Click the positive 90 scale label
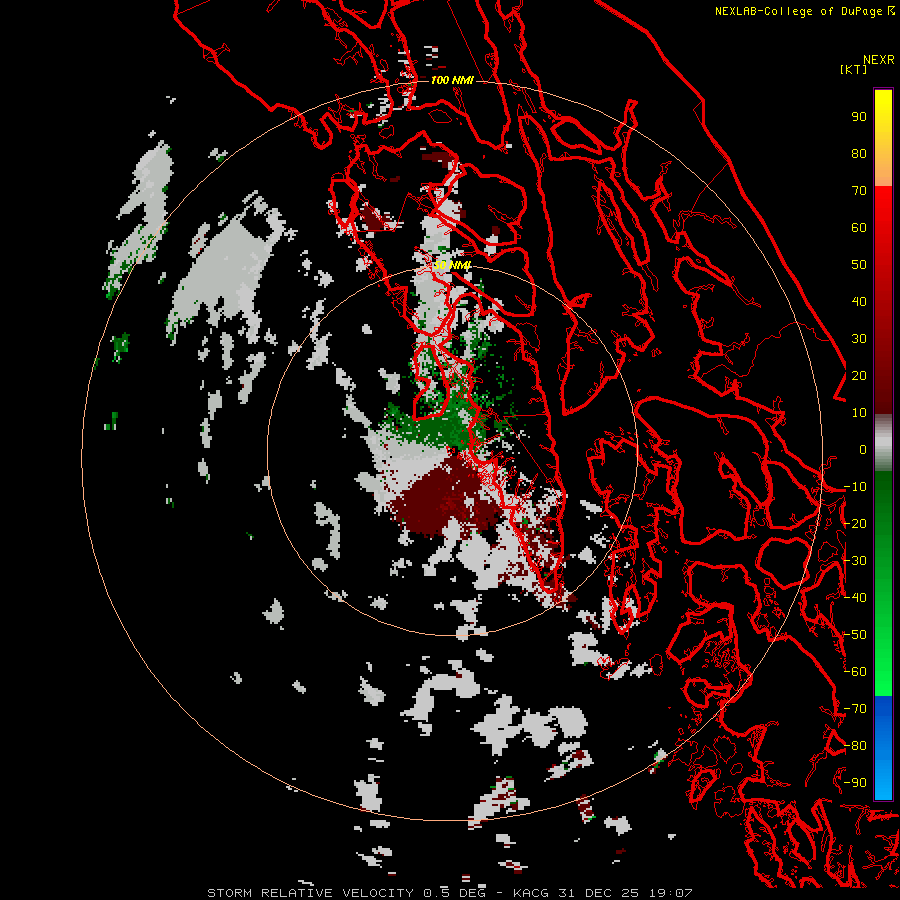Image resolution: width=900 pixels, height=900 pixels. click(x=859, y=117)
